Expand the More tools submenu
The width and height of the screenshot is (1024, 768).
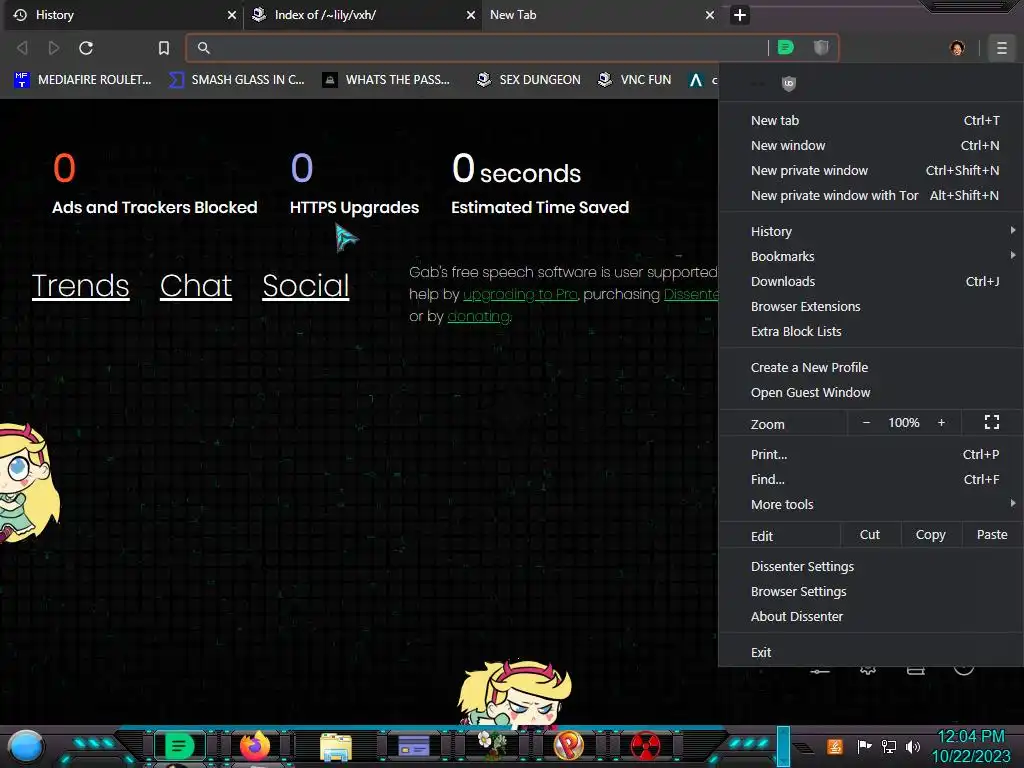(871, 504)
